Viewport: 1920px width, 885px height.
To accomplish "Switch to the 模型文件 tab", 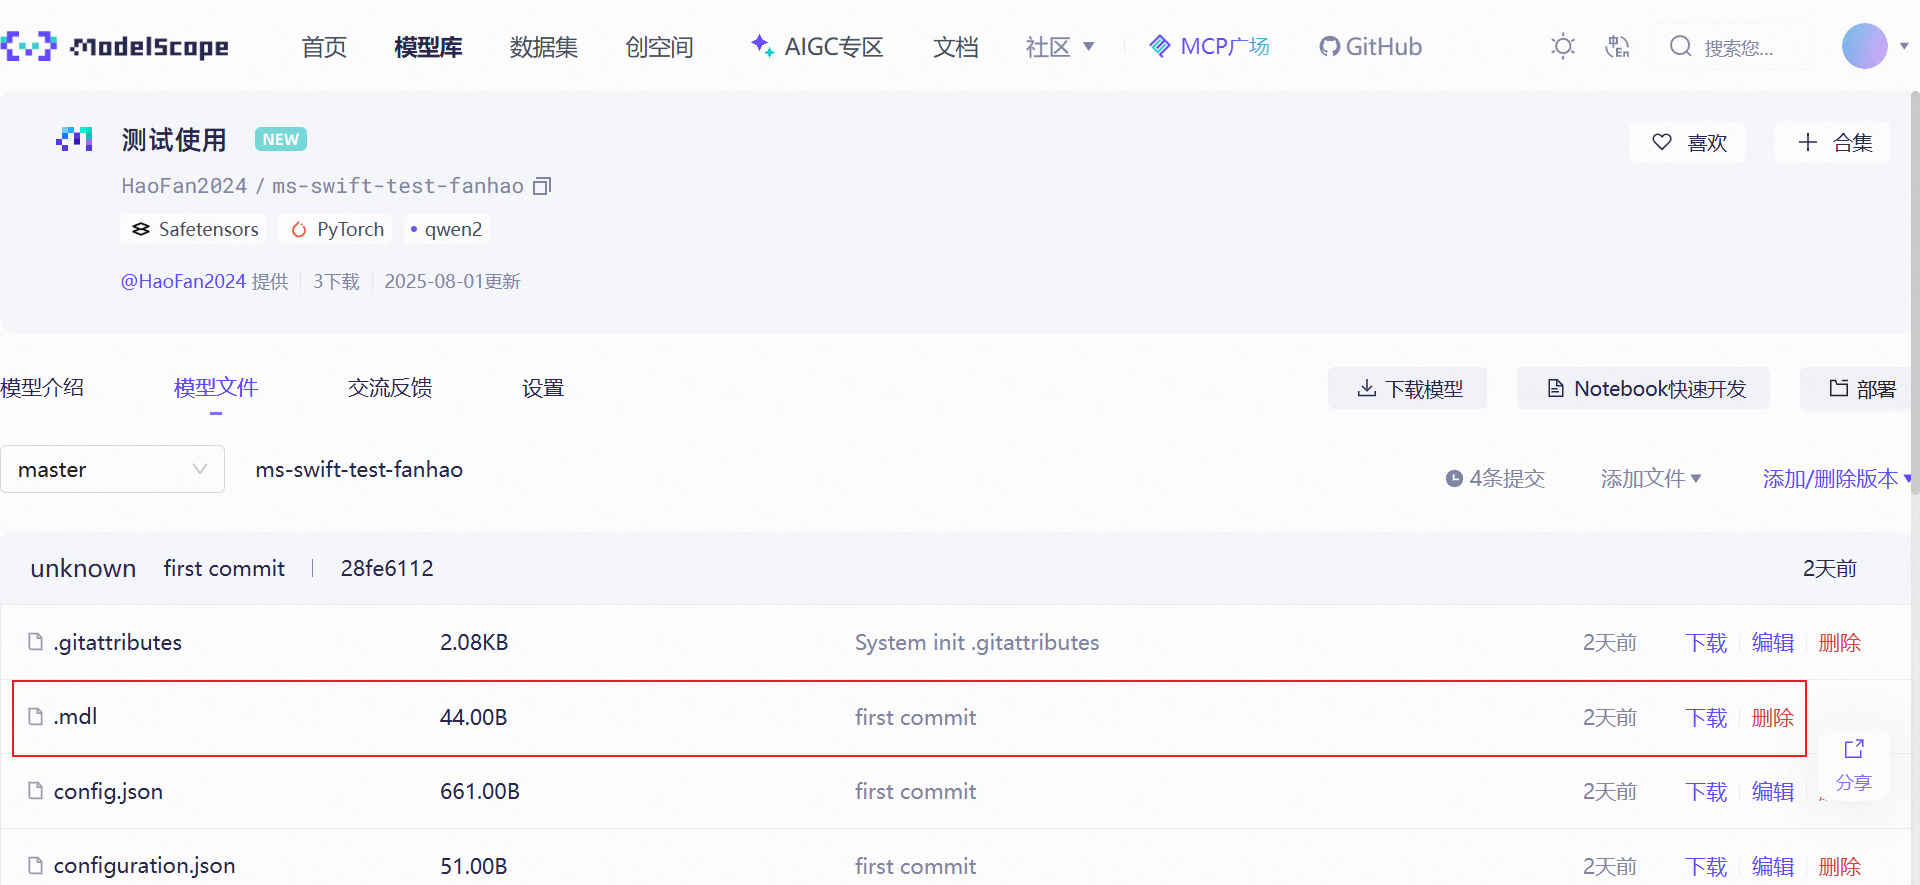I will (216, 388).
